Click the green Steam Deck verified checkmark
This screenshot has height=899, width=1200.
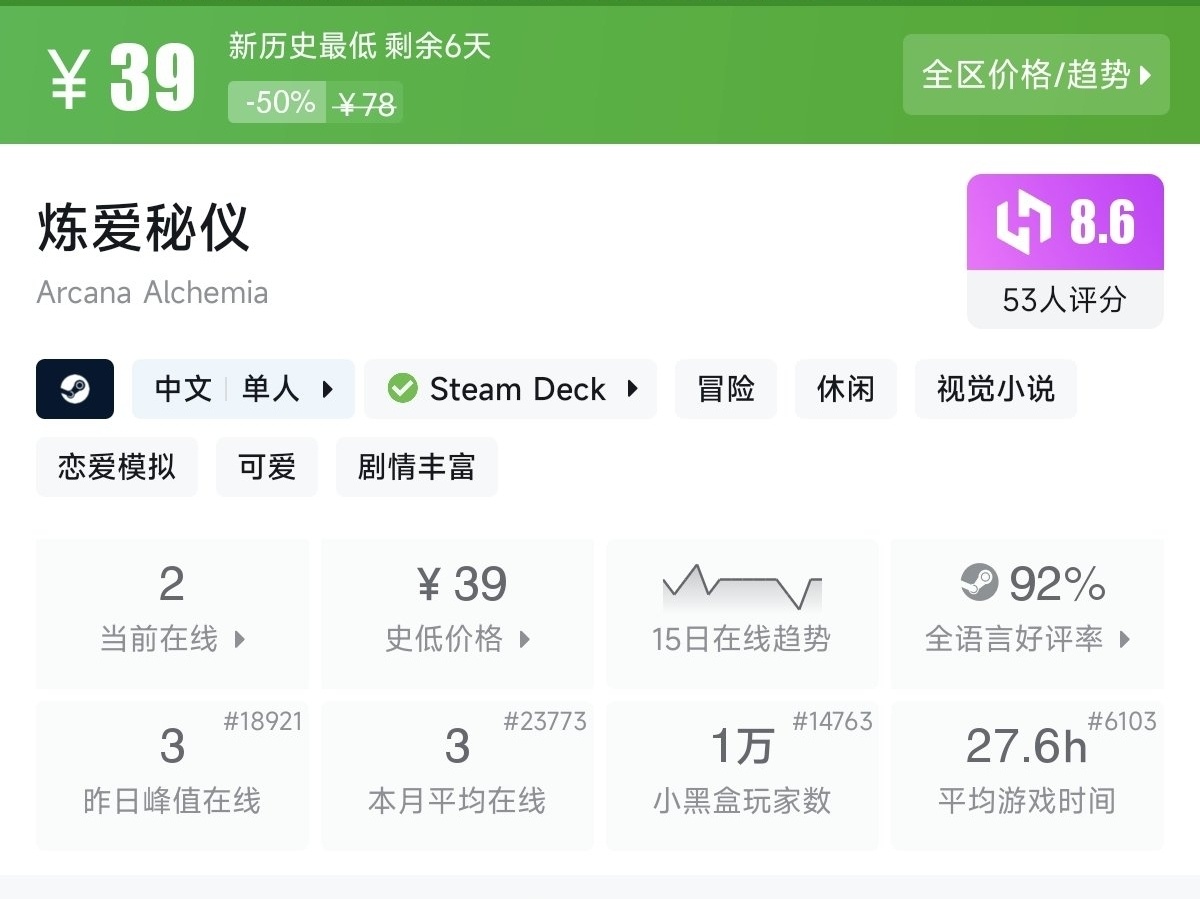[x=402, y=389]
